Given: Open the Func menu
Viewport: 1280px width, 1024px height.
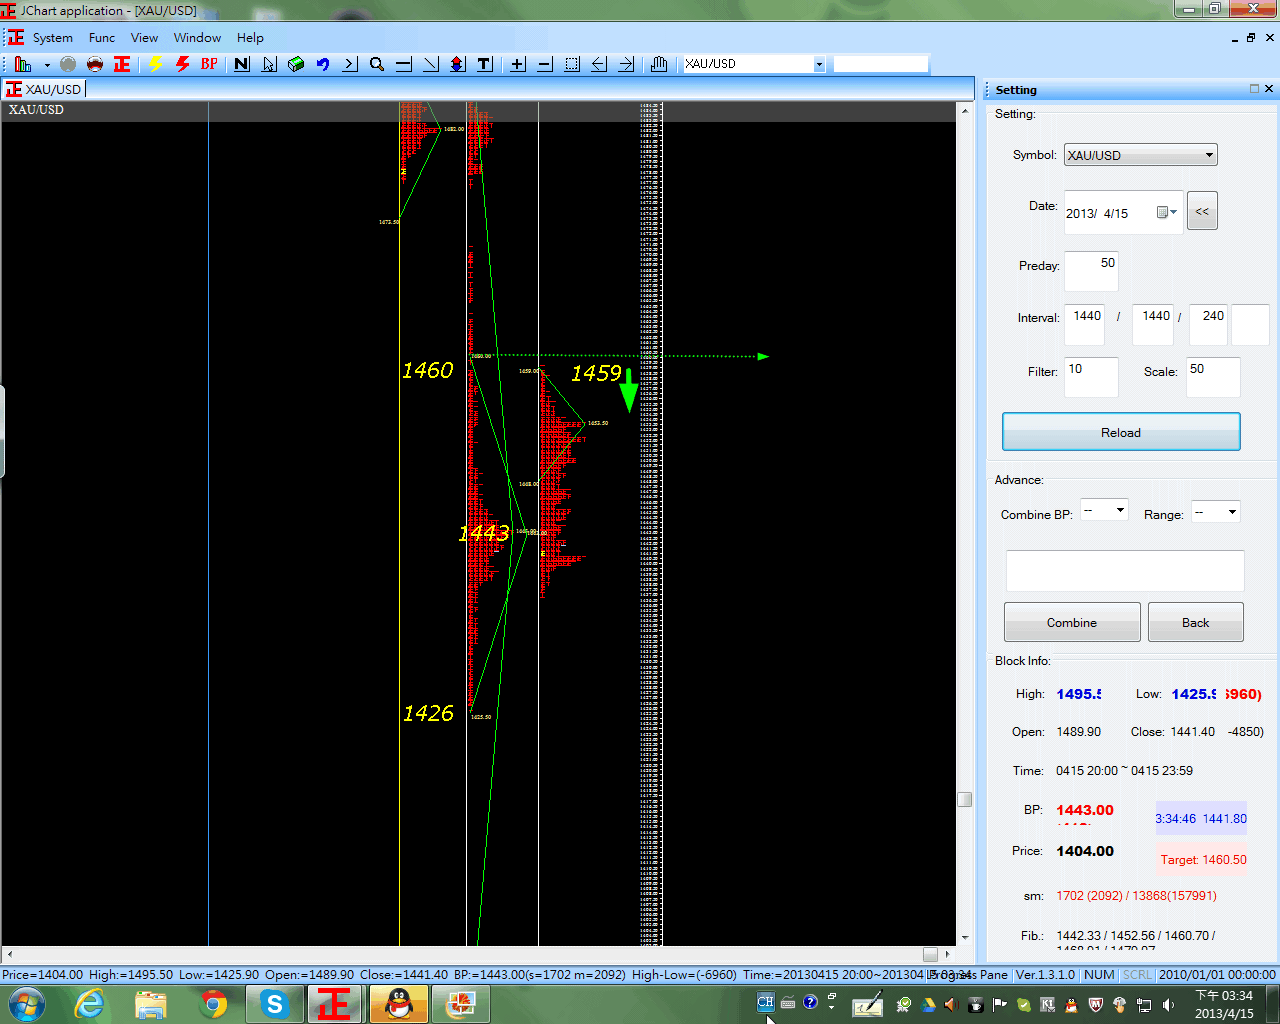Looking at the screenshot, I should [102, 38].
